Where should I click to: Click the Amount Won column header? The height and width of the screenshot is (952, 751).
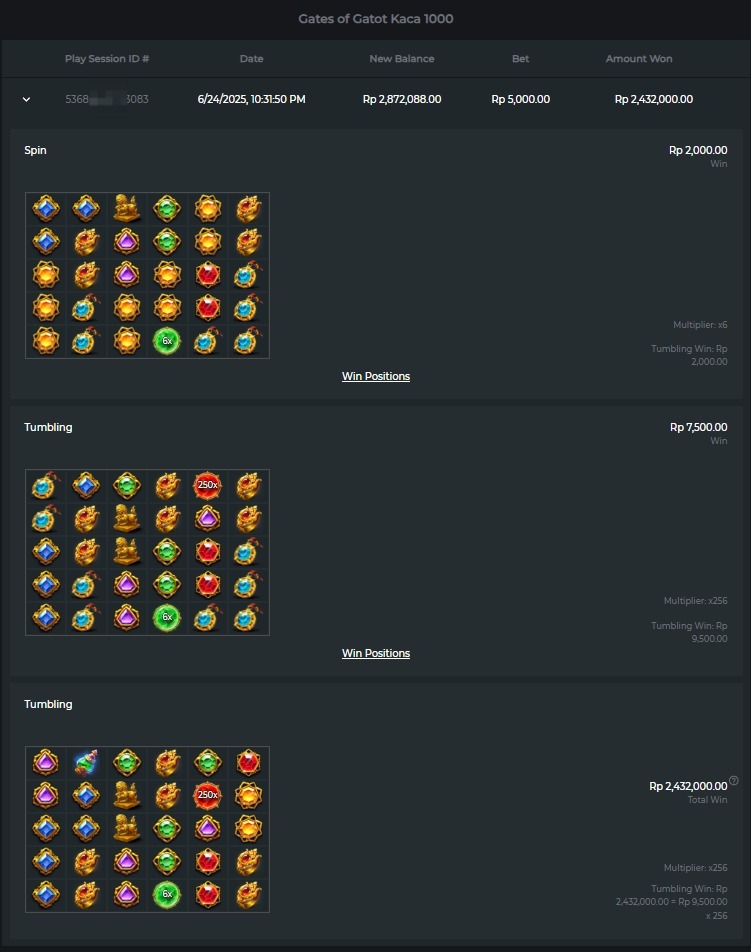tap(639, 59)
